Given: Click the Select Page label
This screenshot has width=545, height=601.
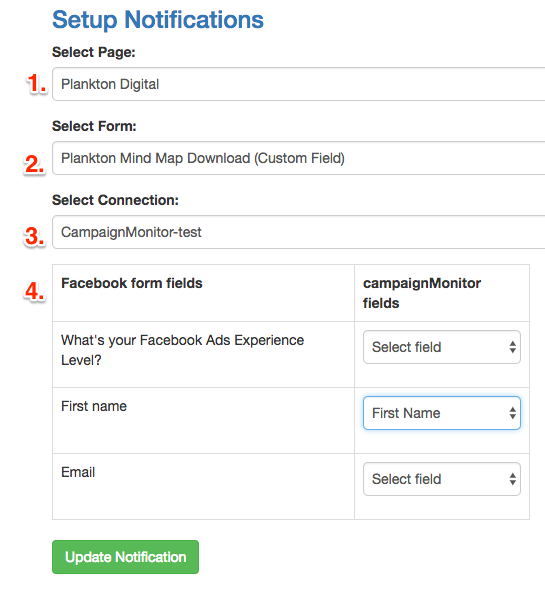Looking at the screenshot, I should (94, 52).
